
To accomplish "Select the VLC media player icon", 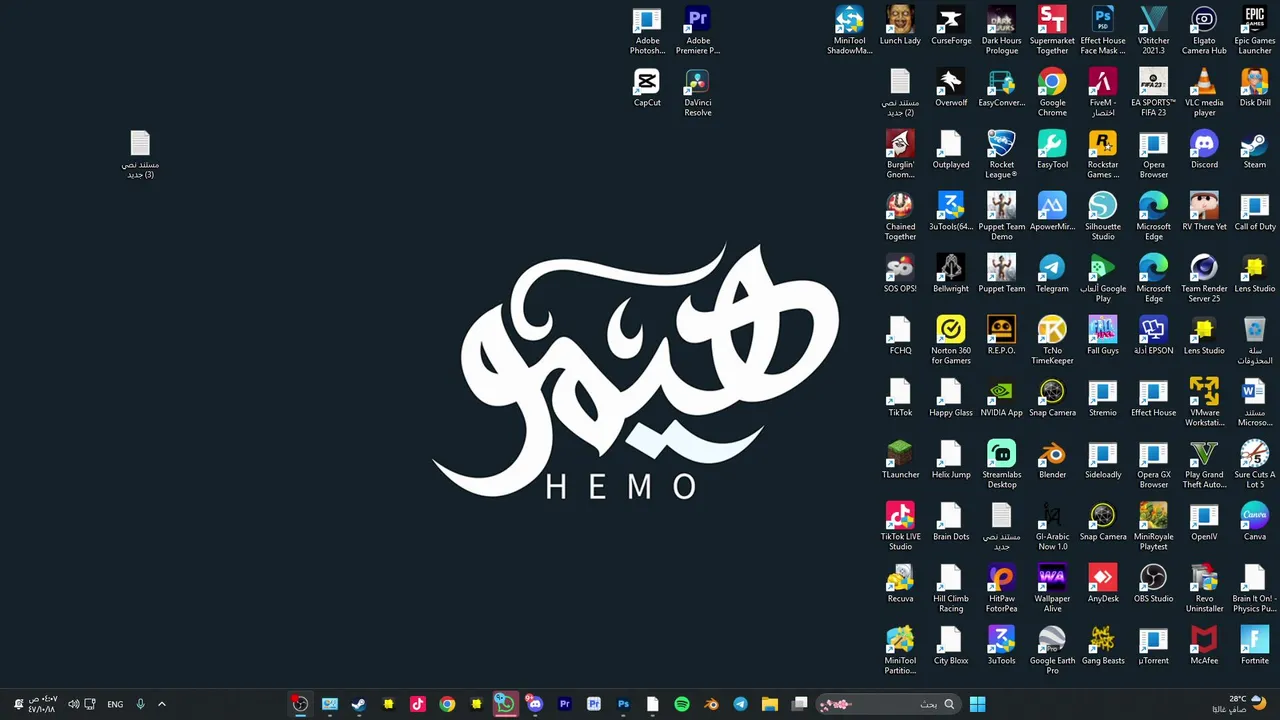I will coord(1204,93).
